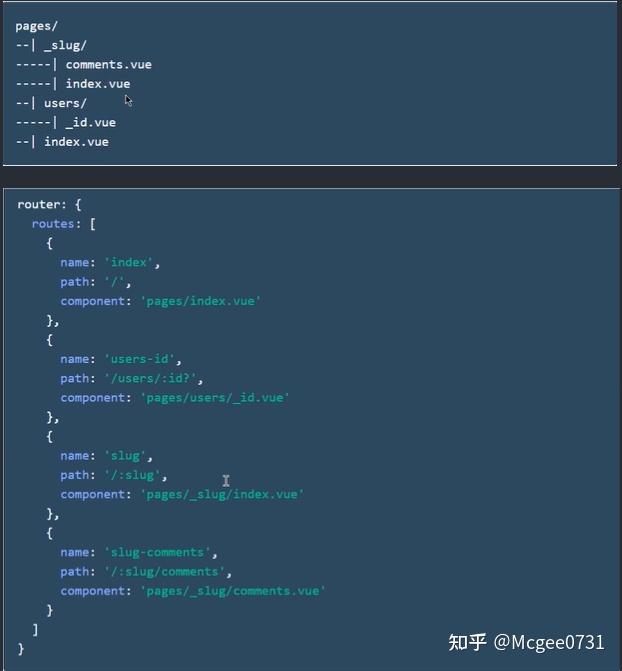Click the 'pages/users/_id.vue' component string
Screen dimensions: 622x671
[x=215, y=398]
